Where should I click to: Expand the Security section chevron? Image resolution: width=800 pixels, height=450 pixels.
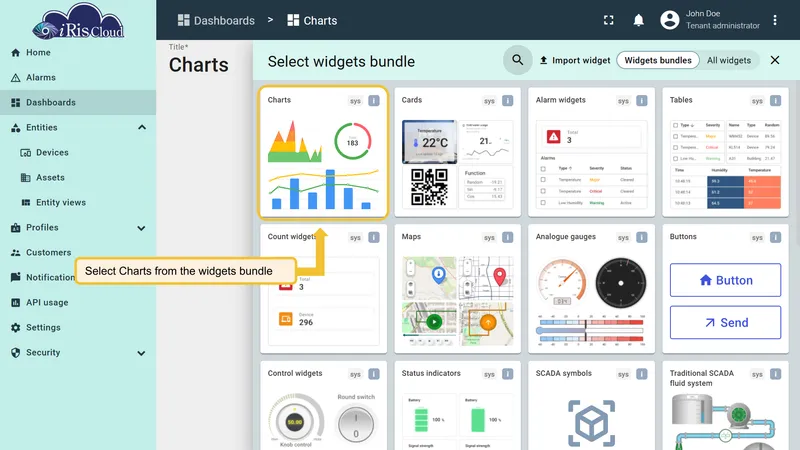(141, 353)
